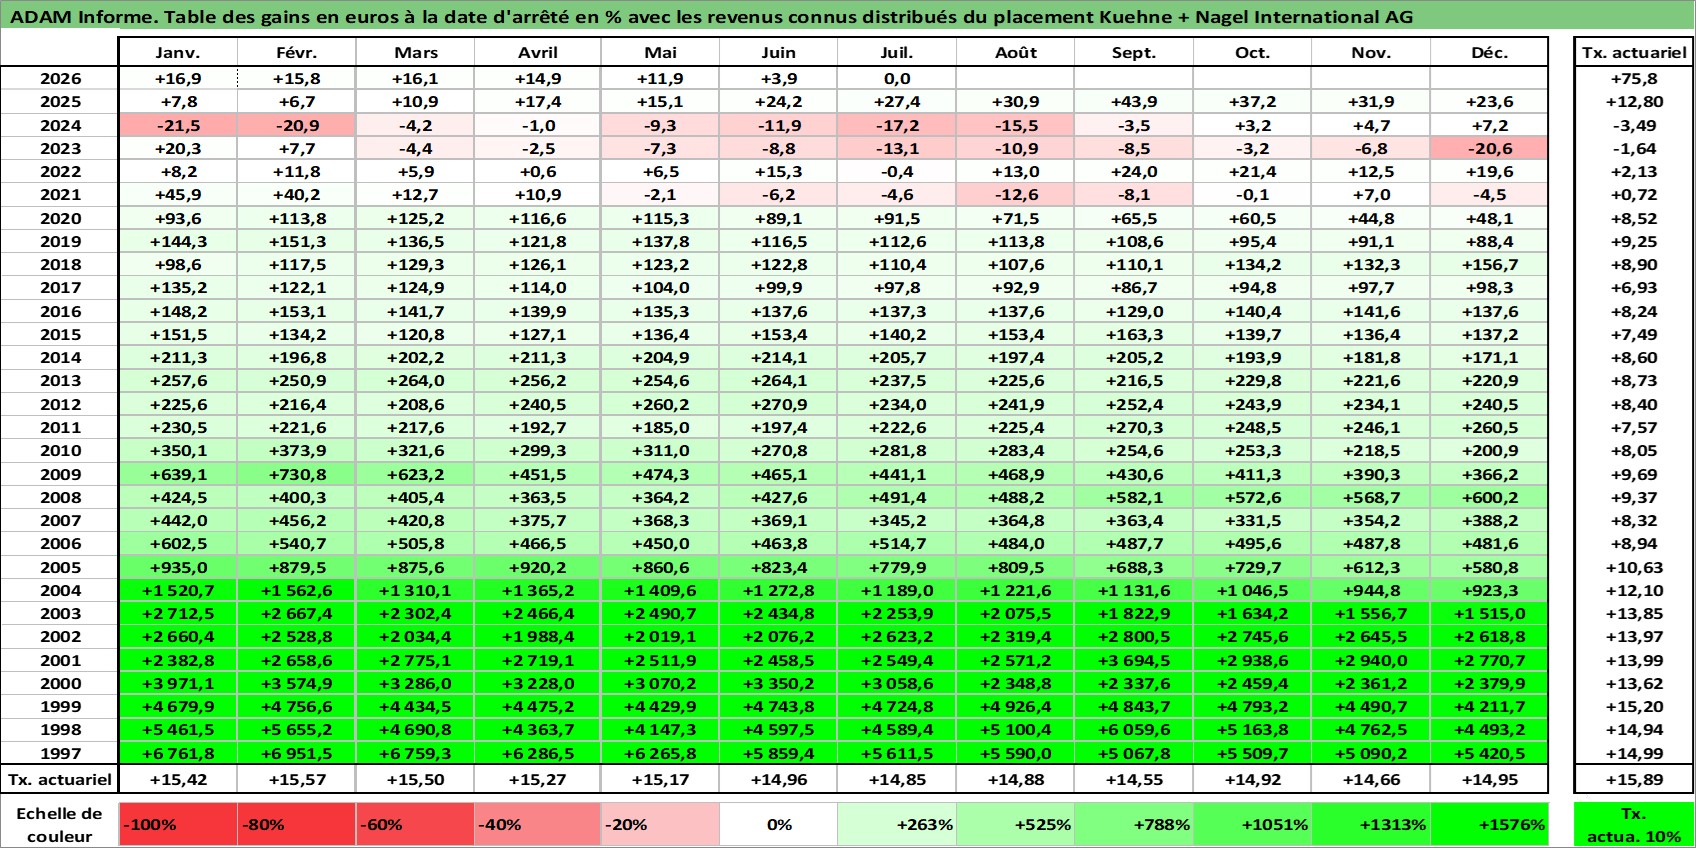This screenshot has height=848, width=1696.
Task: Click the -40% legend swatch
Action: point(537,825)
